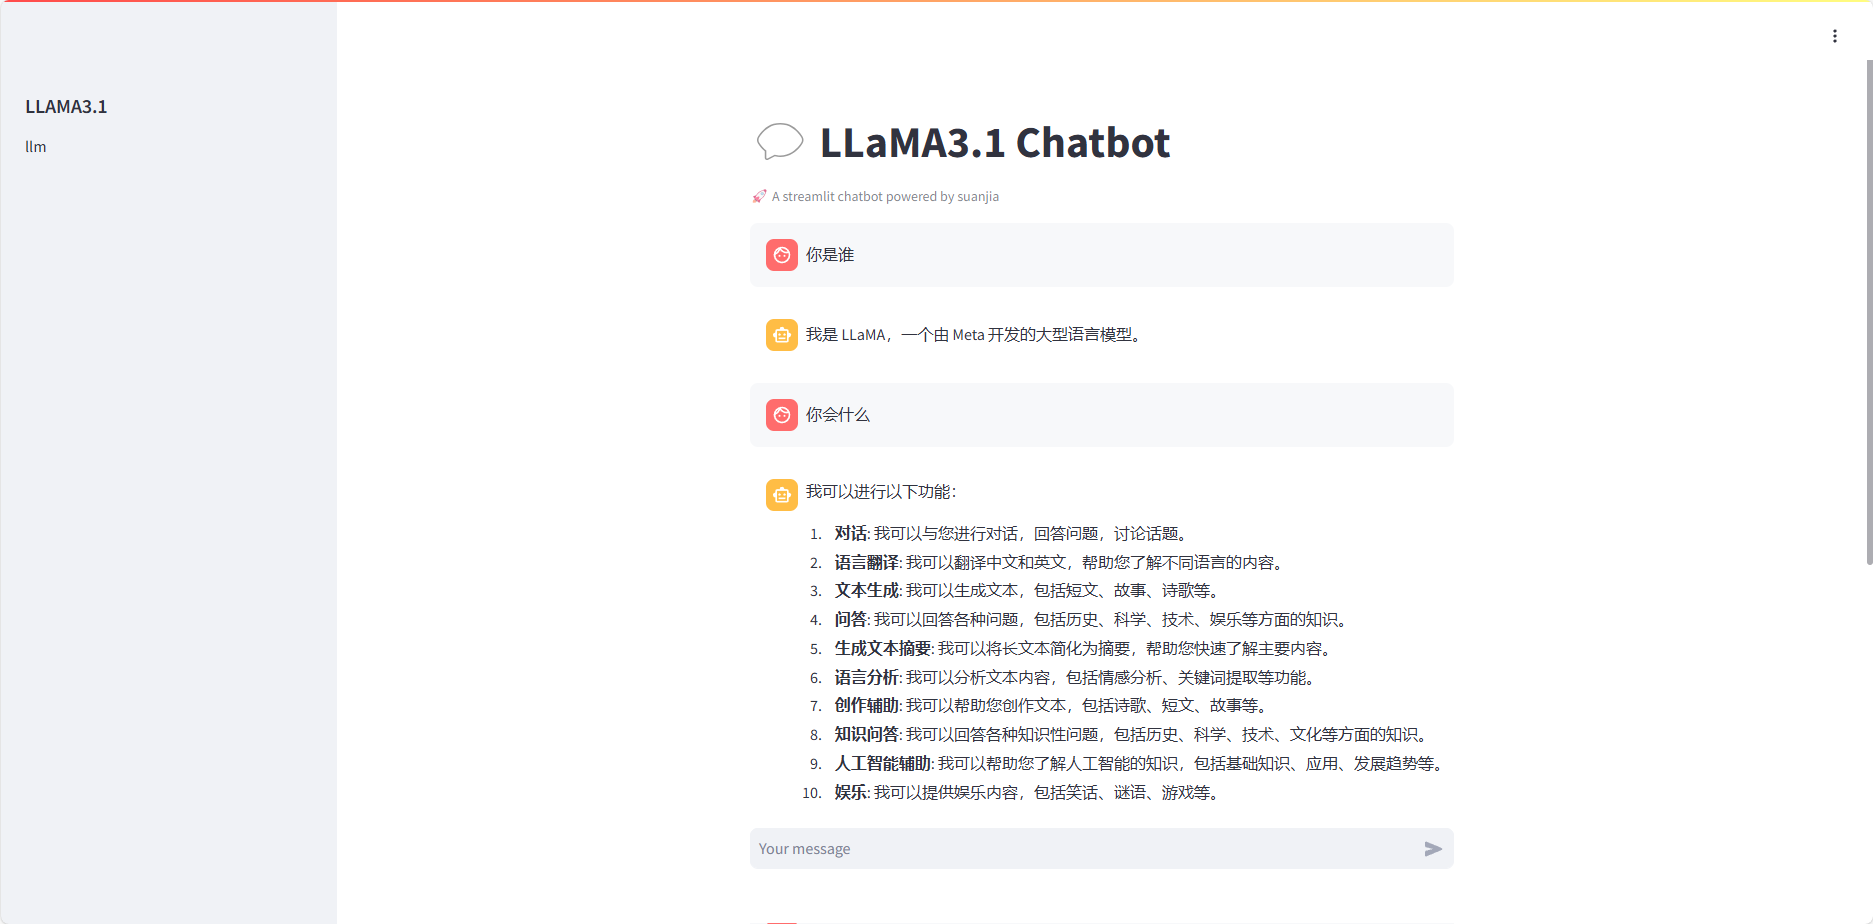
Task: Click the caption A streamlit chatbot powered by suanjia
Action: coord(885,197)
